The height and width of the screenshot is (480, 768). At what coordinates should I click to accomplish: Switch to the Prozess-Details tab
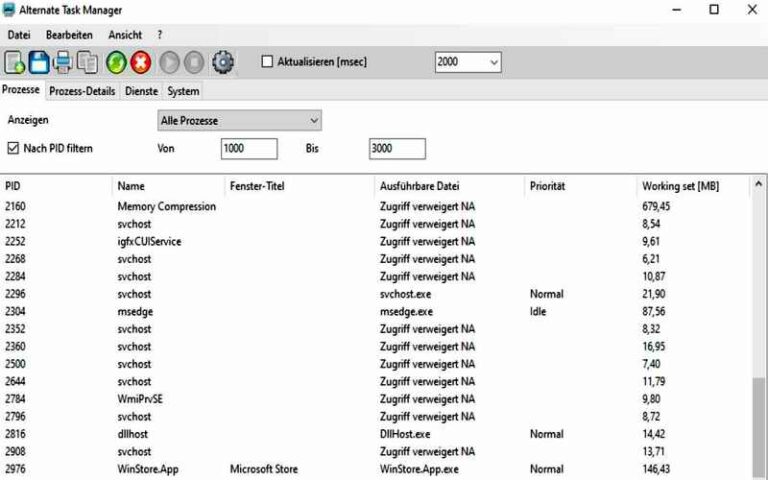pos(82,91)
